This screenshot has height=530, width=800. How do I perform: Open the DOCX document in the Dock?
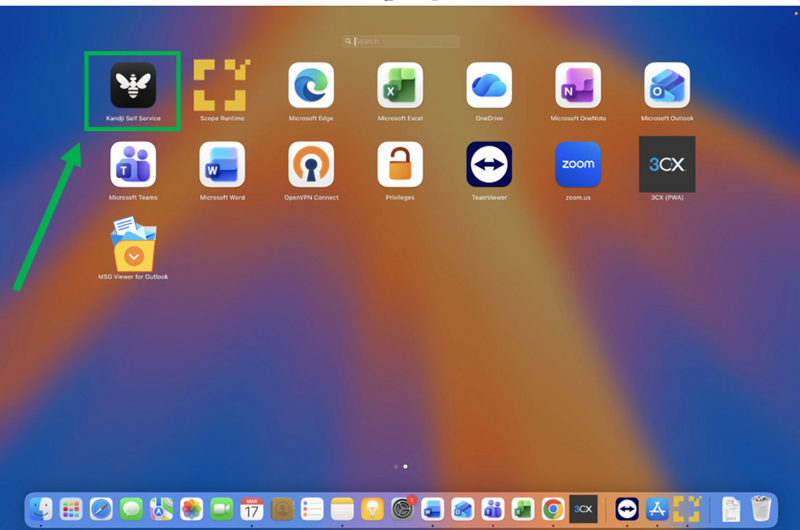(x=731, y=509)
